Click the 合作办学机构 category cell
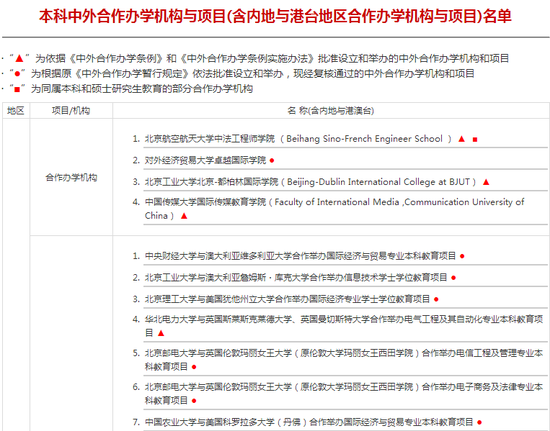The height and width of the screenshot is (431, 550). click(71, 177)
